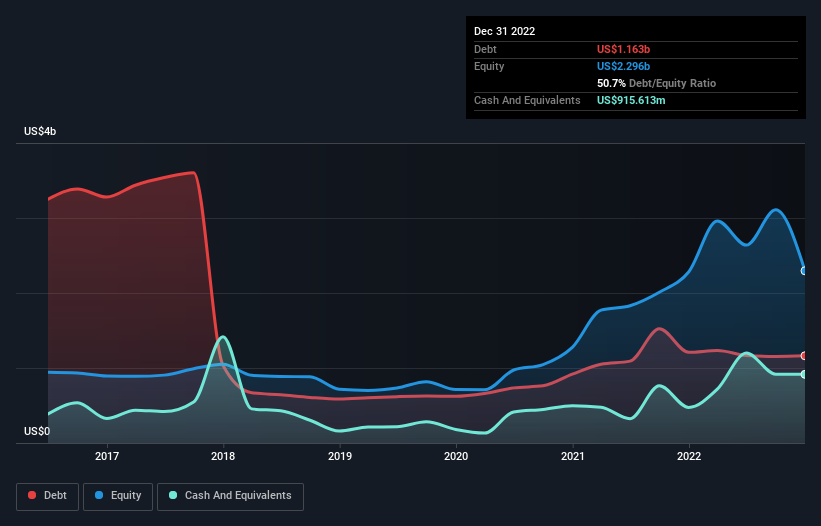The width and height of the screenshot is (821, 526).
Task: Click the US$915.613m cash value
Action: (x=631, y=100)
